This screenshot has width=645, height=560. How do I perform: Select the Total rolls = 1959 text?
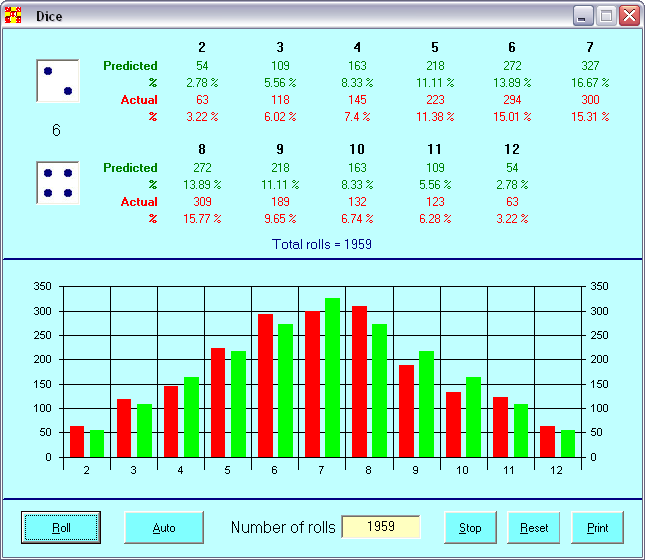point(322,244)
